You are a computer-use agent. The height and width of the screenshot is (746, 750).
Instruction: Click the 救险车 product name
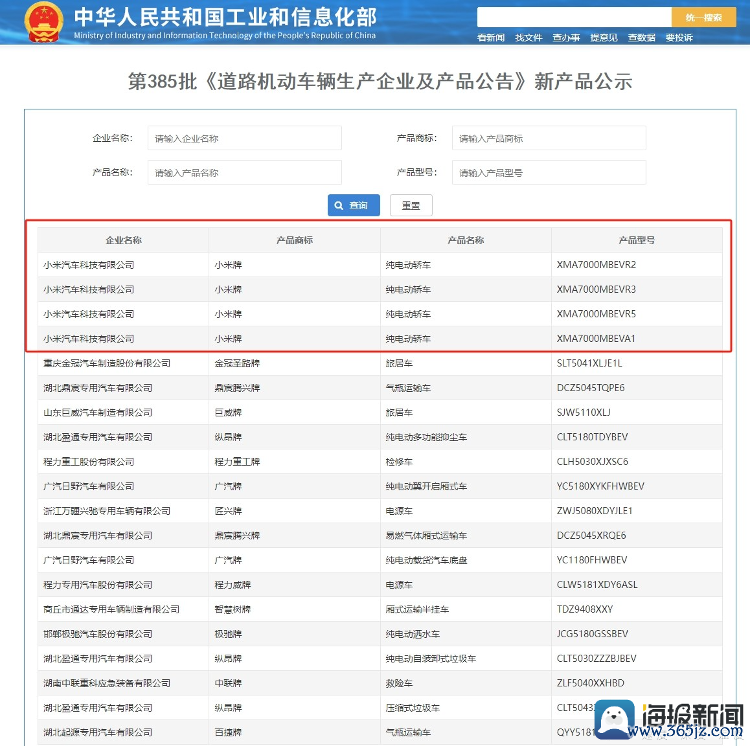[x=399, y=683]
